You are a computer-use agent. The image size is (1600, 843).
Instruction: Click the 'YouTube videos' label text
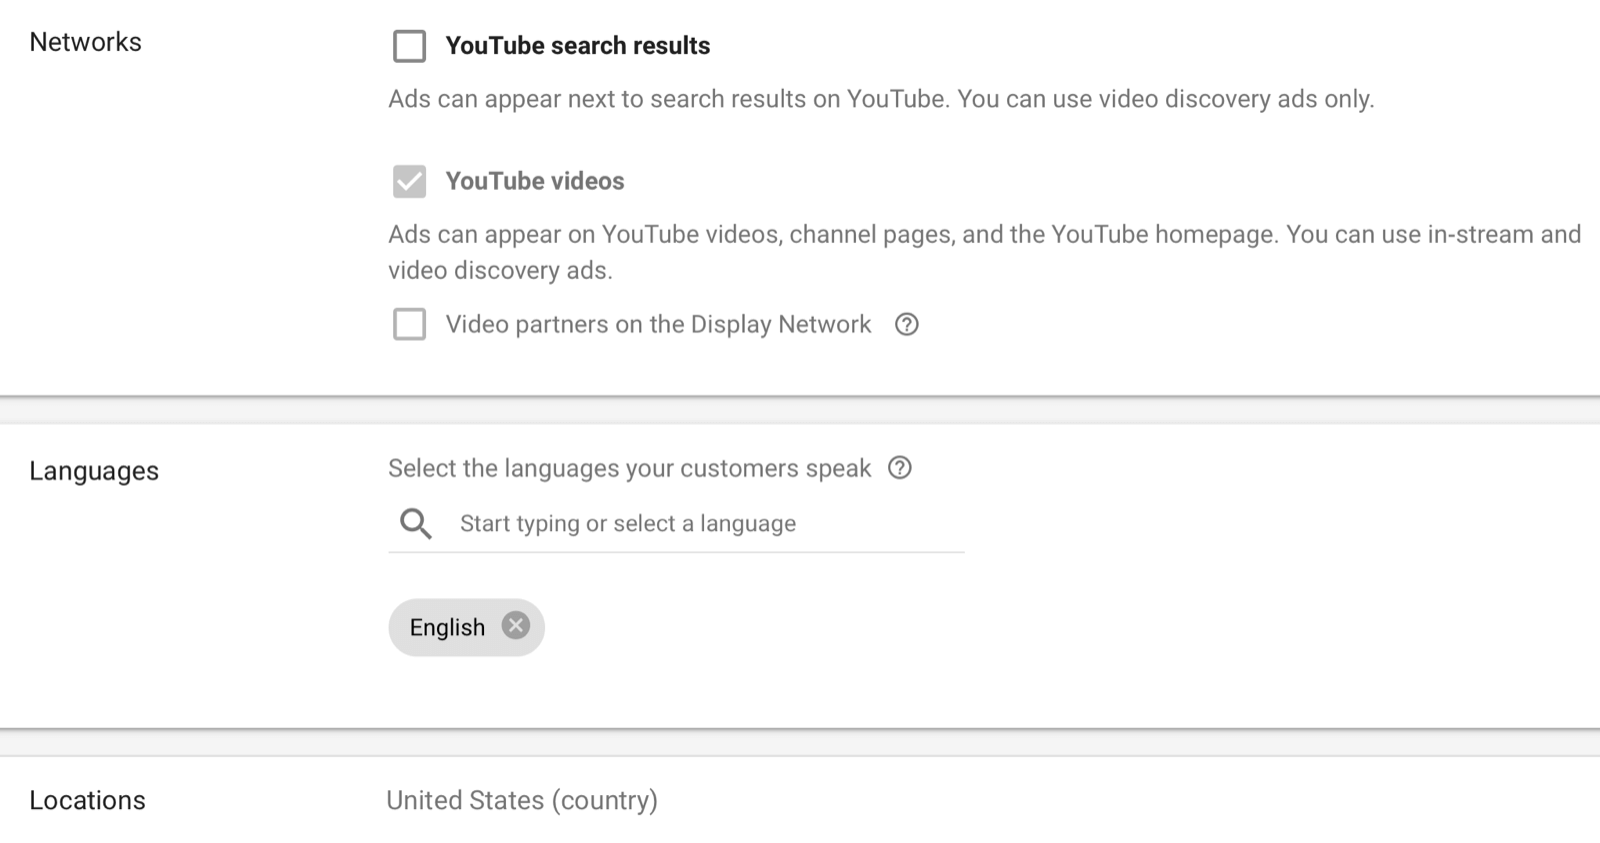[535, 181]
